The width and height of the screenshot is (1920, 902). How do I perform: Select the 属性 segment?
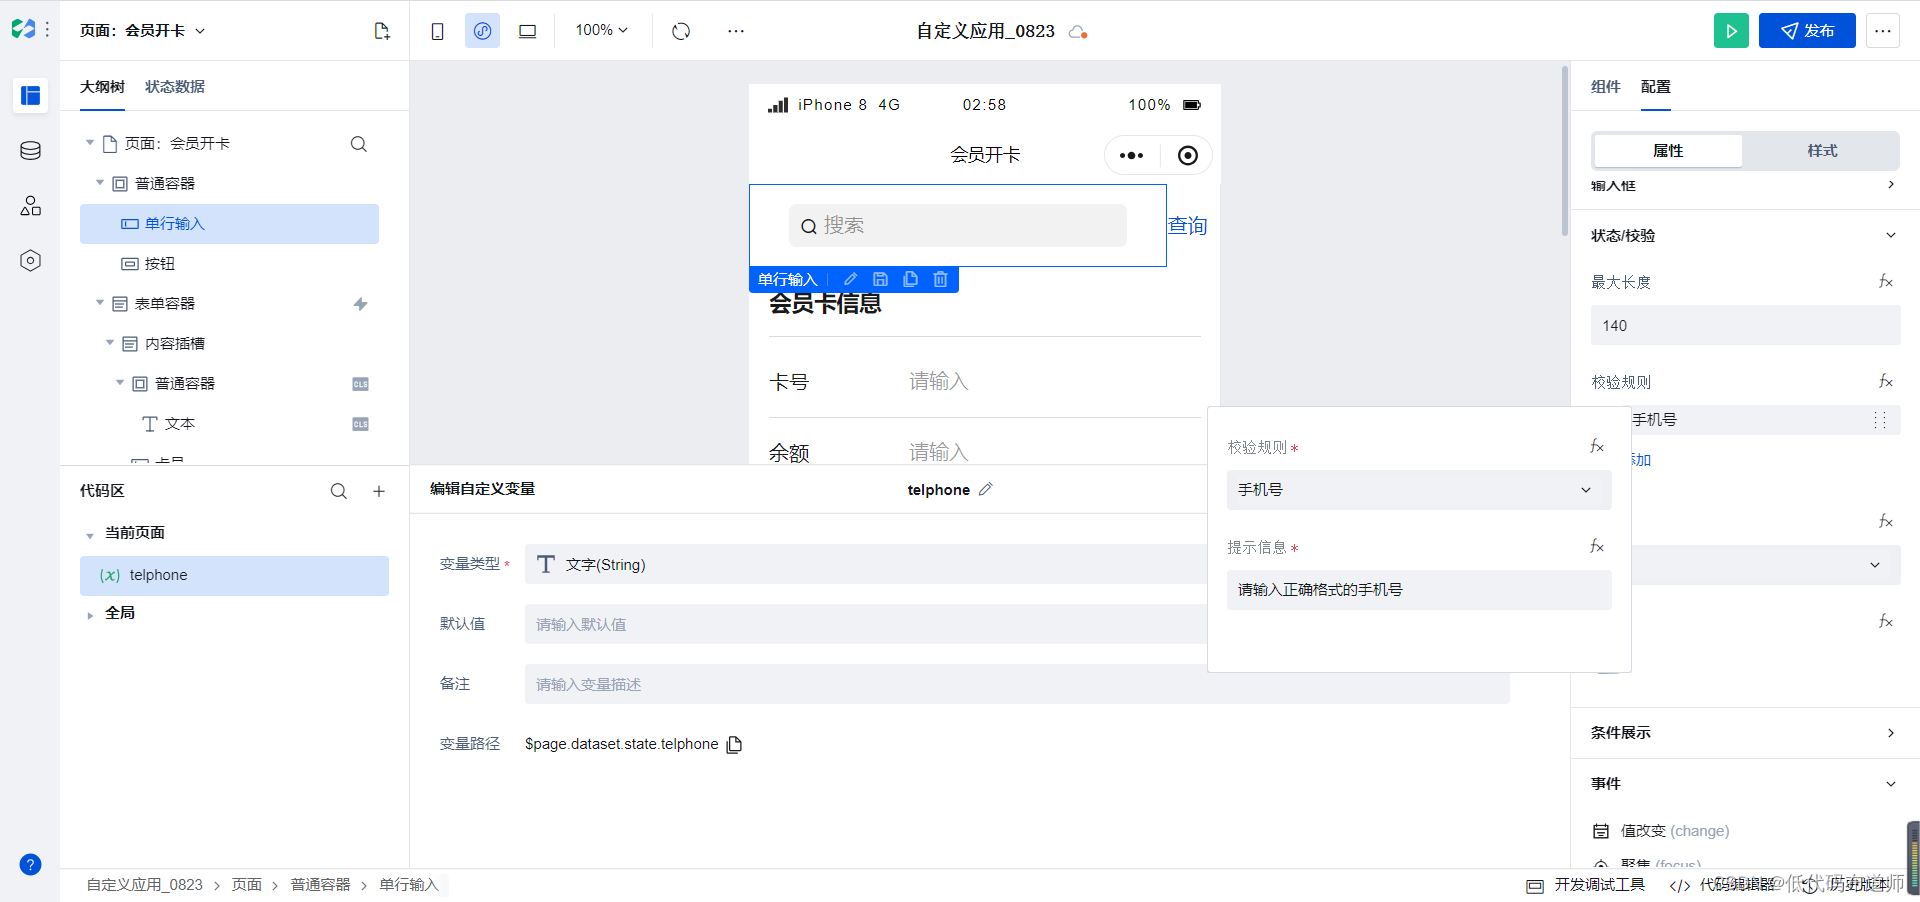1668,151
